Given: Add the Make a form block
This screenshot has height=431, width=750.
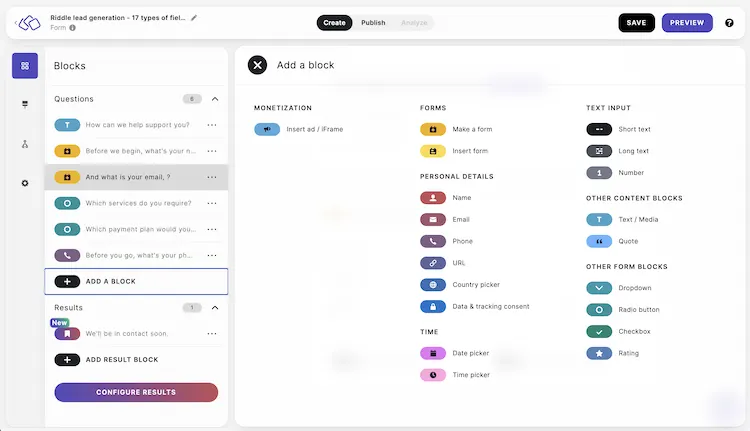Looking at the screenshot, I should [x=456, y=129].
